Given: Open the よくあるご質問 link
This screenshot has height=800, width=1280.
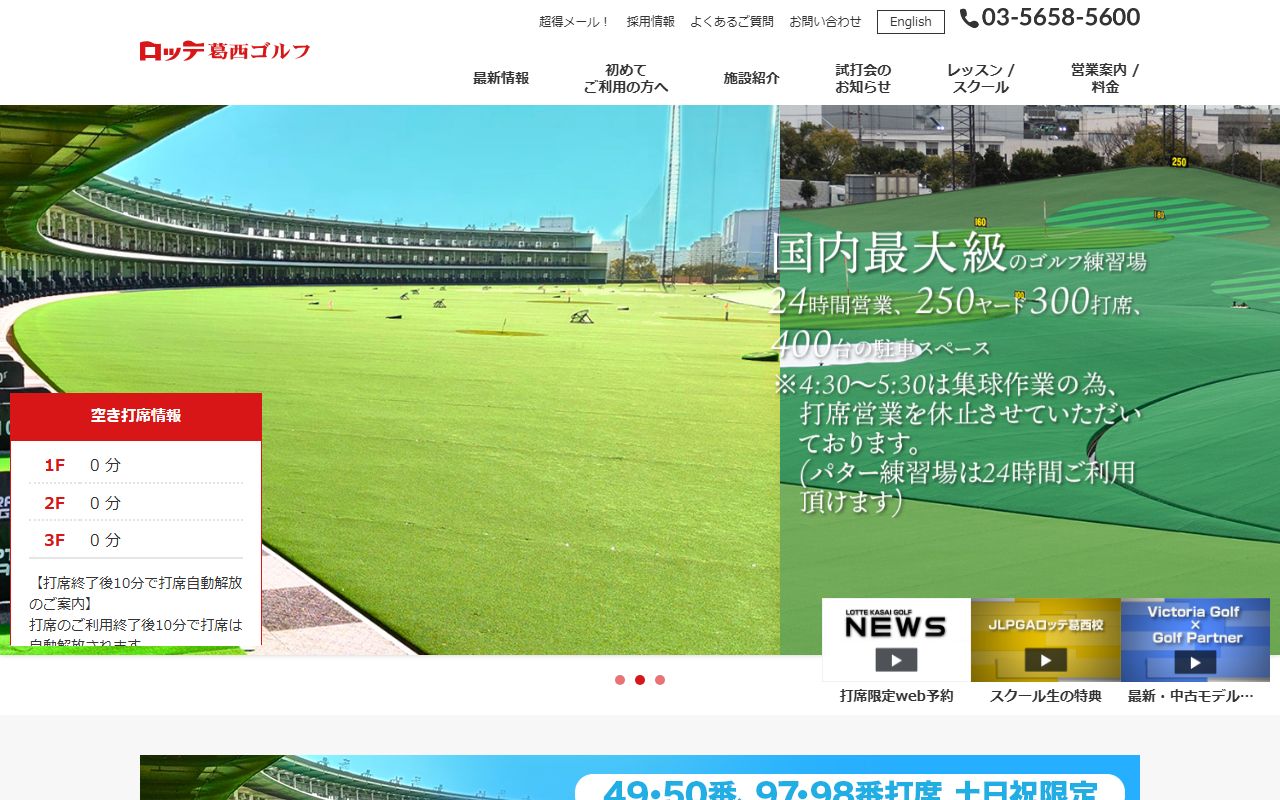Looking at the screenshot, I should [732, 22].
